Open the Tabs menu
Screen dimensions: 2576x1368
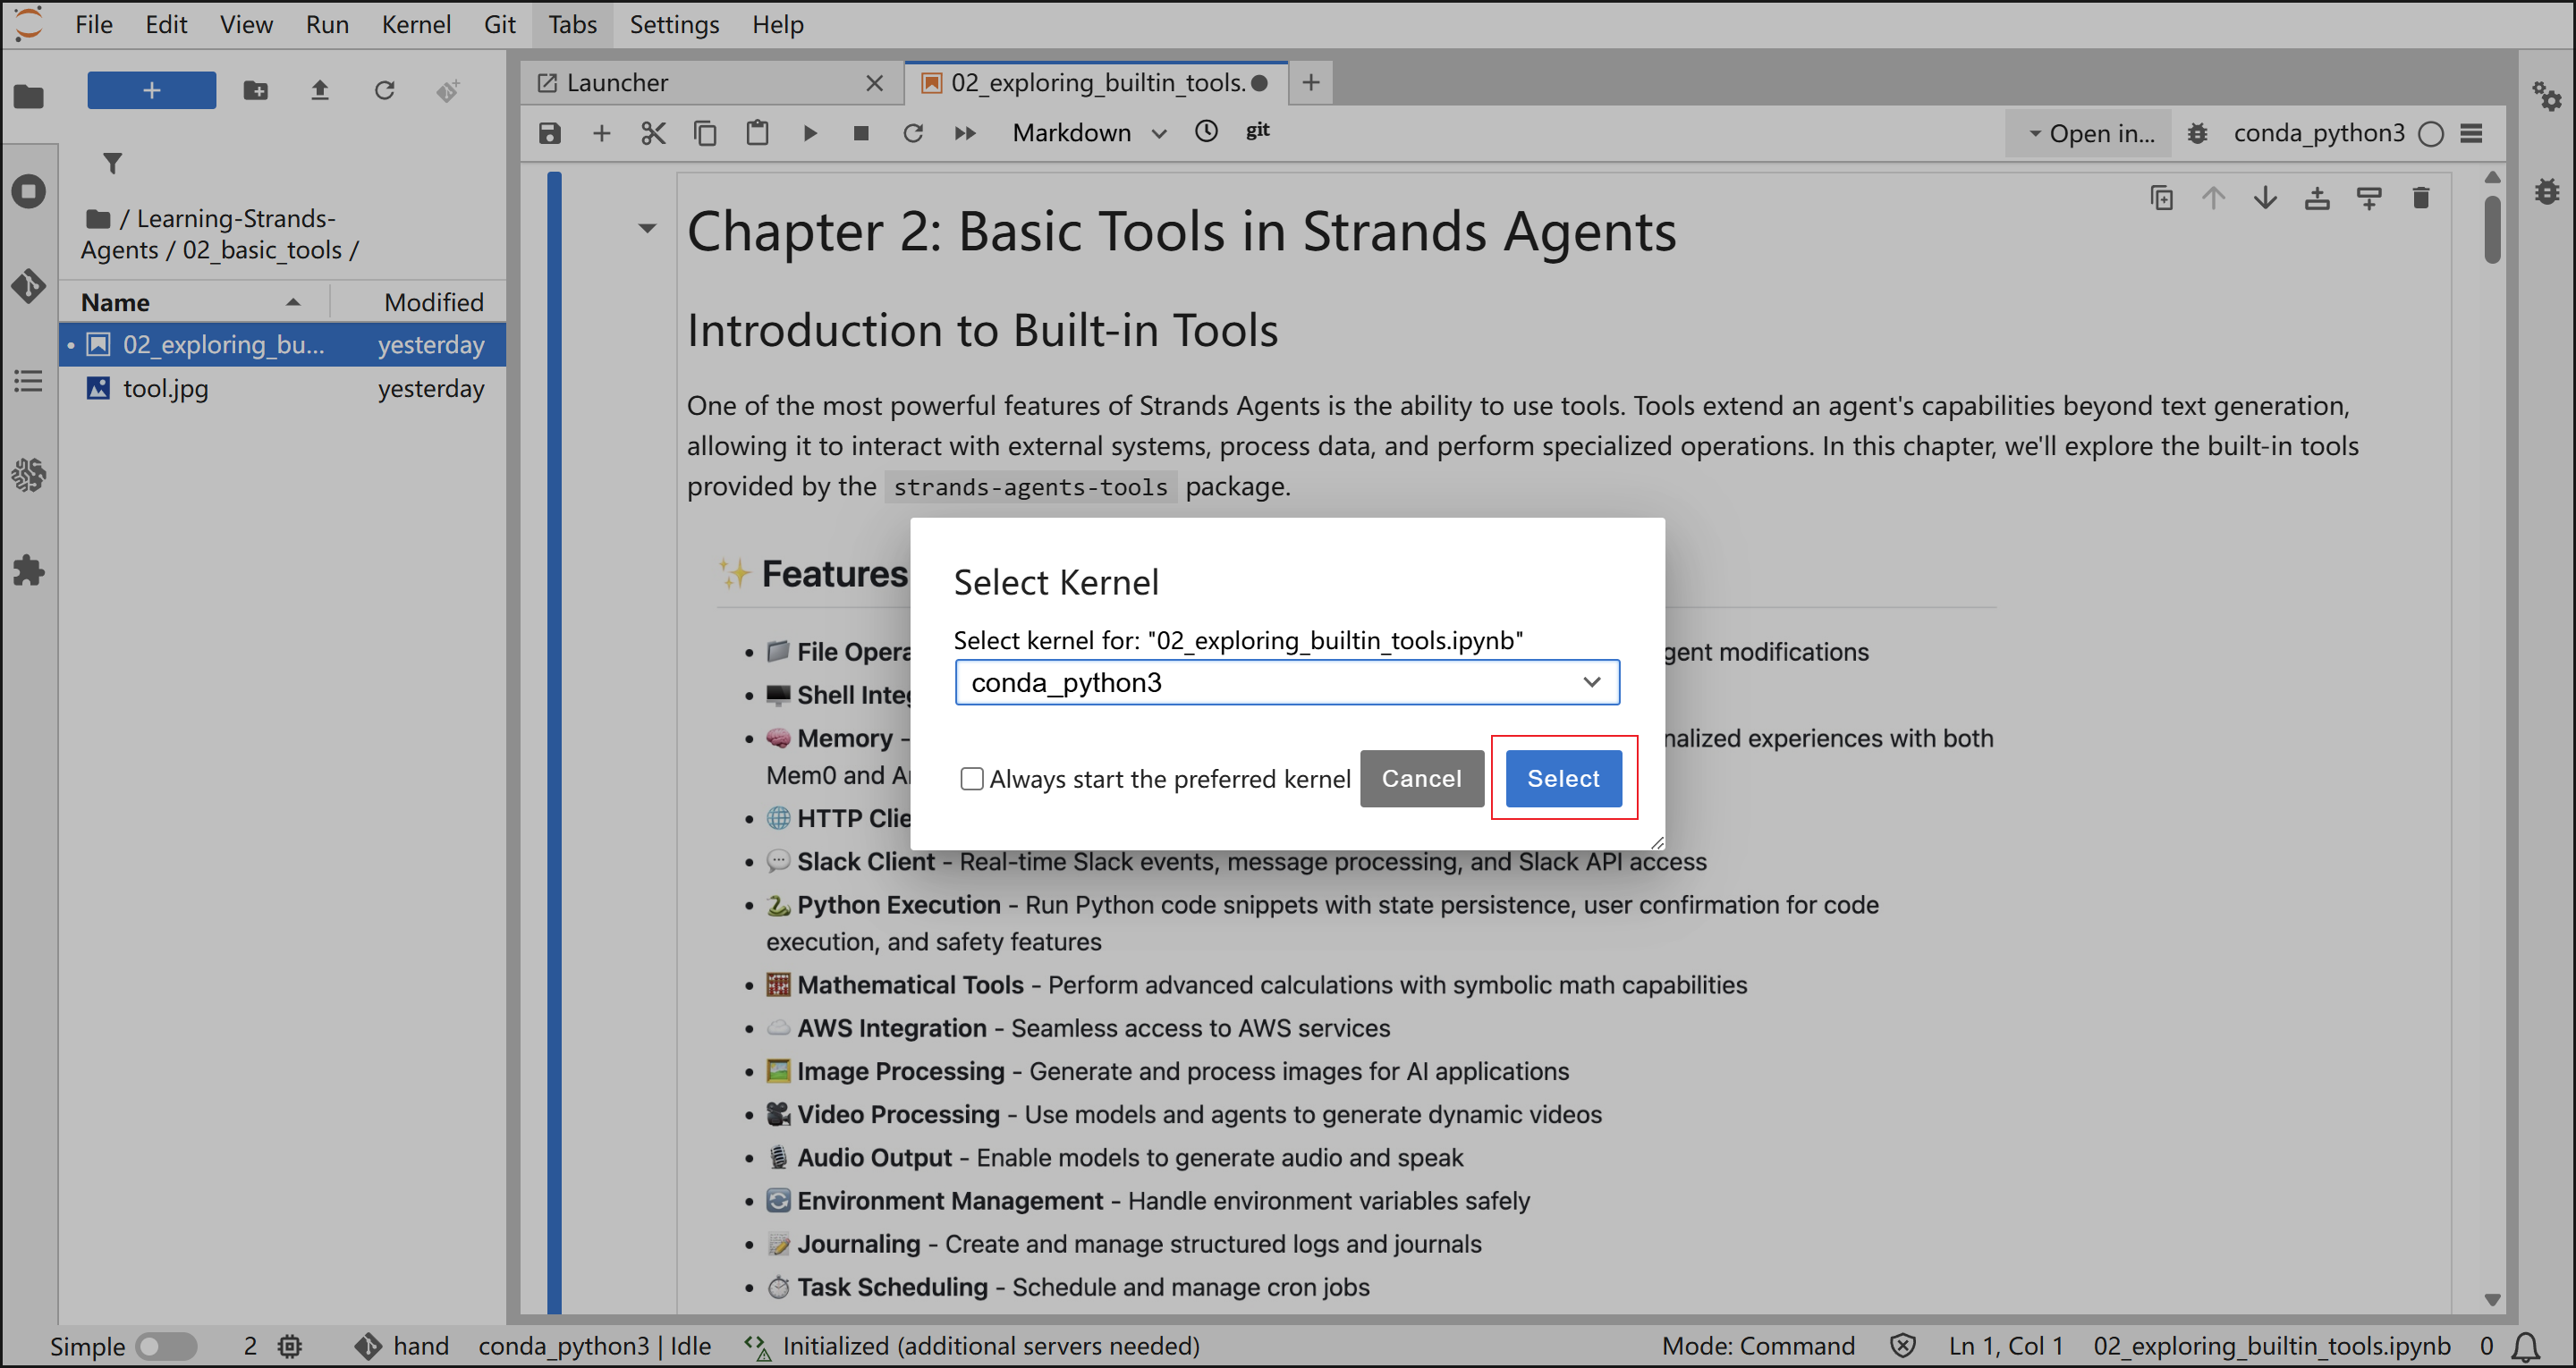pyautogui.click(x=572, y=24)
